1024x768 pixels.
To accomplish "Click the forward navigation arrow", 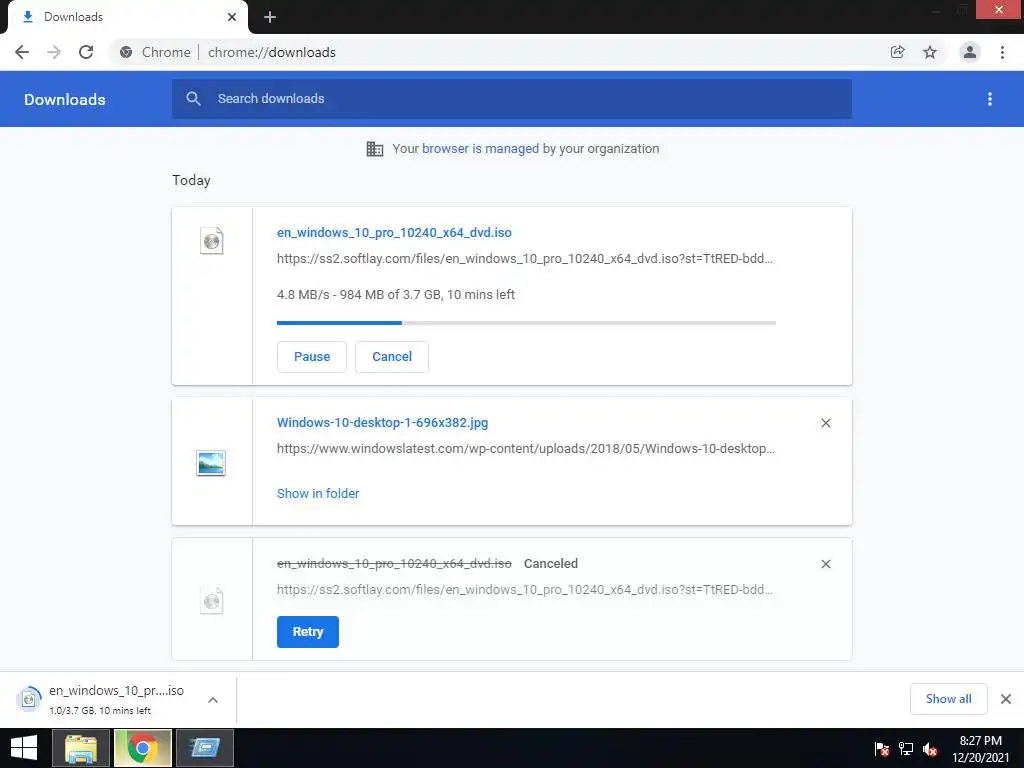I will tap(54, 52).
